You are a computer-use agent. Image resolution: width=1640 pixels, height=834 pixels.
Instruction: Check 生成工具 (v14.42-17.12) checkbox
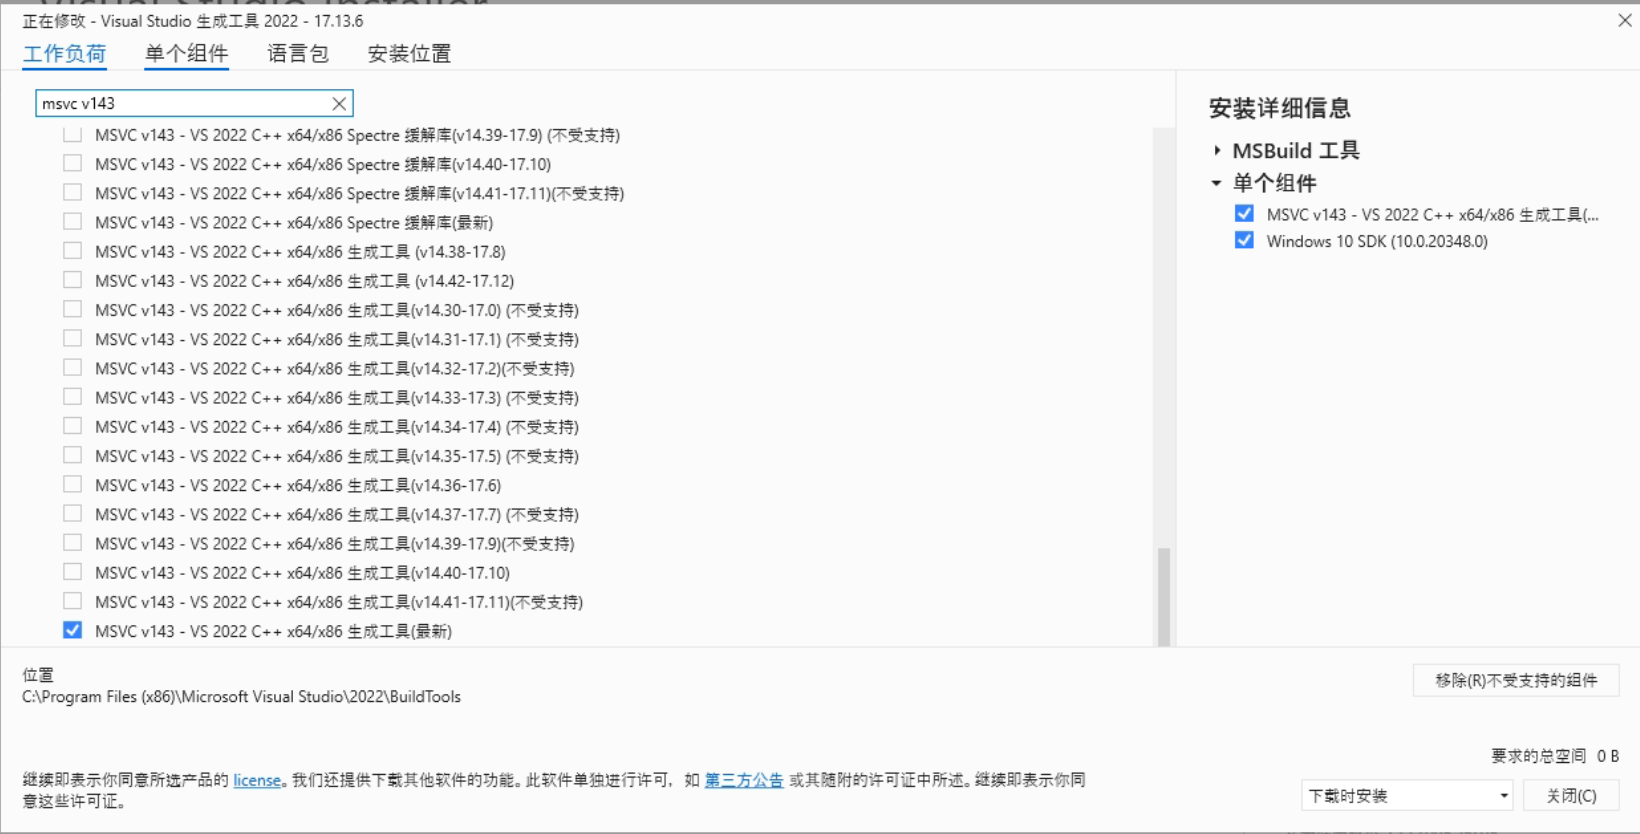coord(72,280)
